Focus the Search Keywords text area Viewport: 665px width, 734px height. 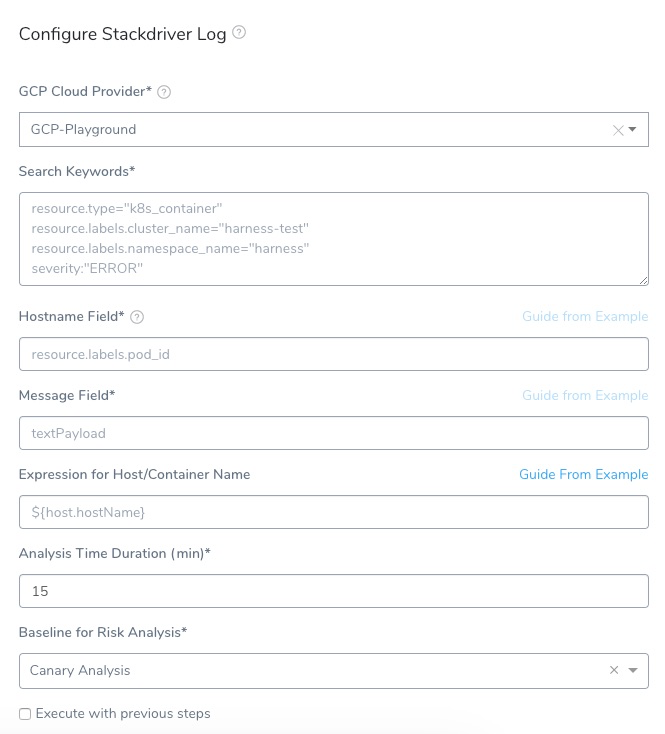point(334,239)
